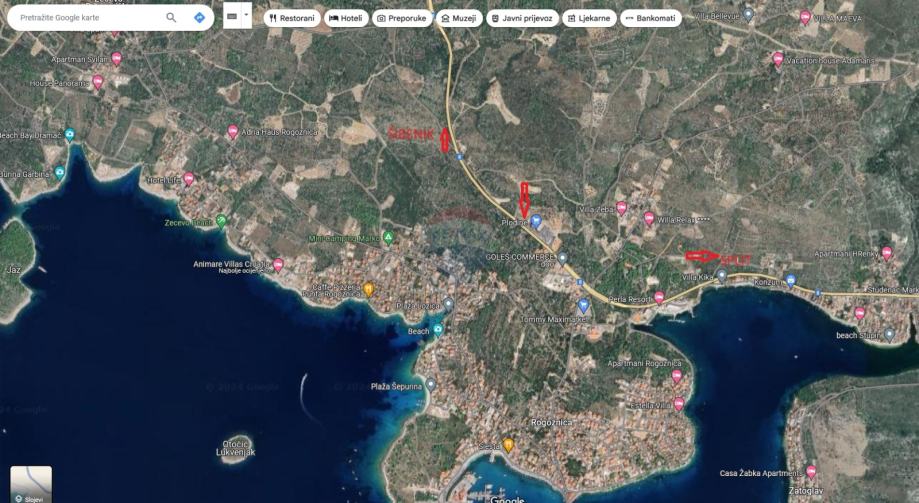Filter map by Restorani
The width and height of the screenshot is (919, 503).
(292, 18)
